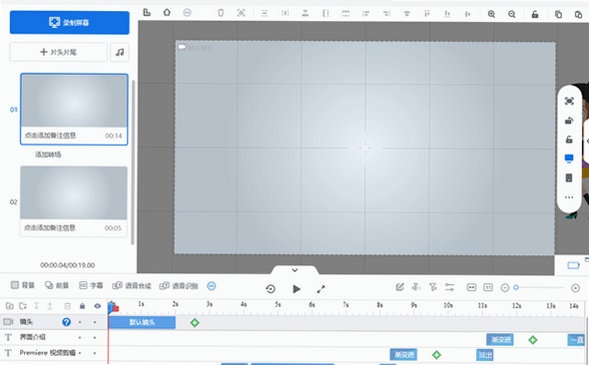Click the green keyframe diamond in the 镜头 row
The image size is (589, 365).
tap(195, 323)
